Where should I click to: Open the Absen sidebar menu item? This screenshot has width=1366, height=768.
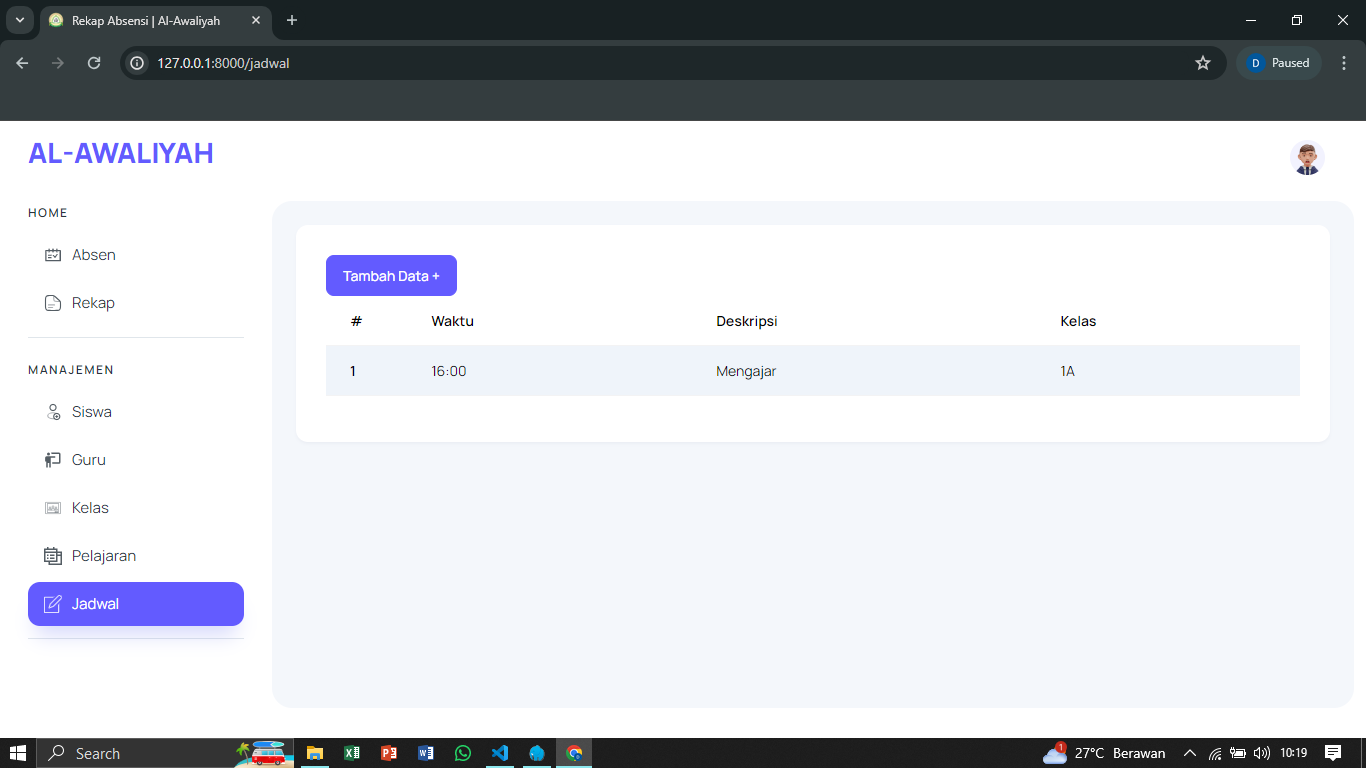(93, 255)
